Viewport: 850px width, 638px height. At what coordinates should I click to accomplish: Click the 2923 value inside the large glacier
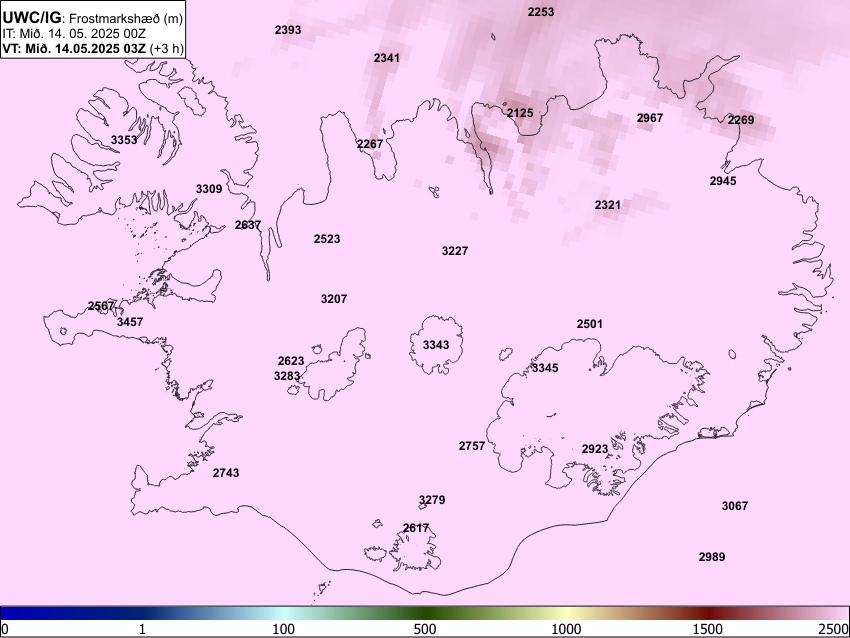[x=595, y=449]
